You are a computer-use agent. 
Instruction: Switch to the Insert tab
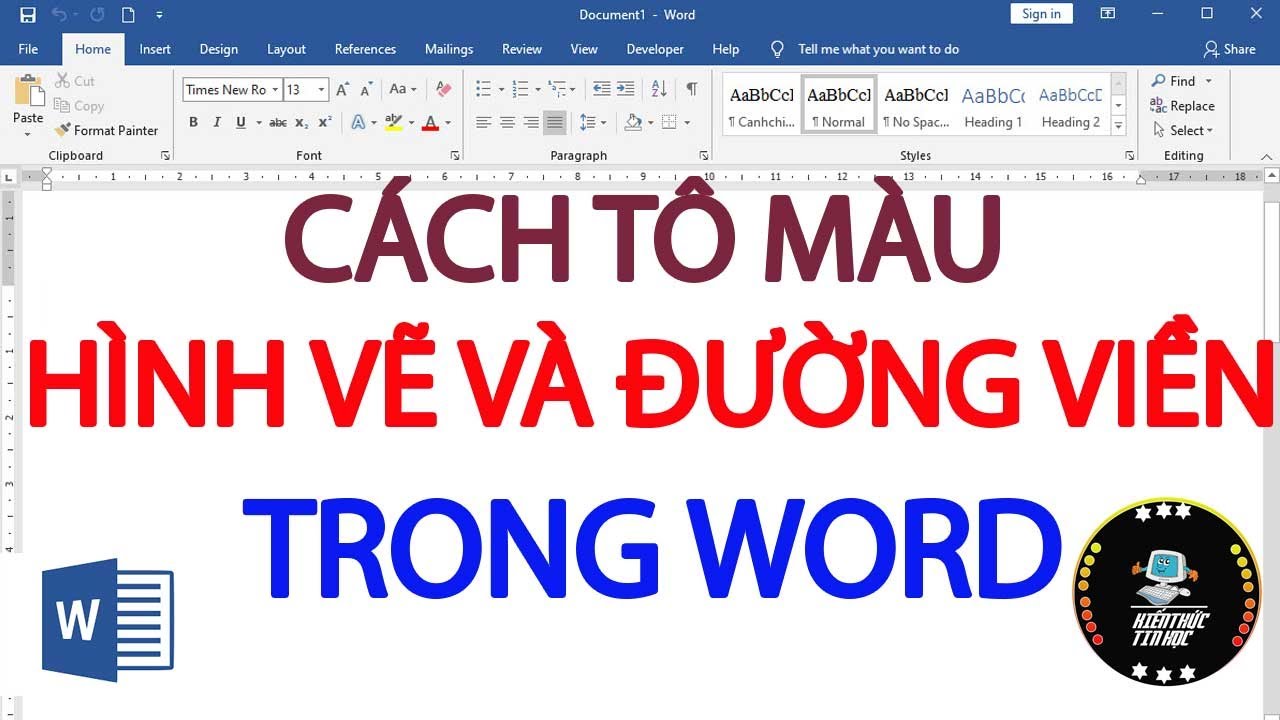coord(155,49)
